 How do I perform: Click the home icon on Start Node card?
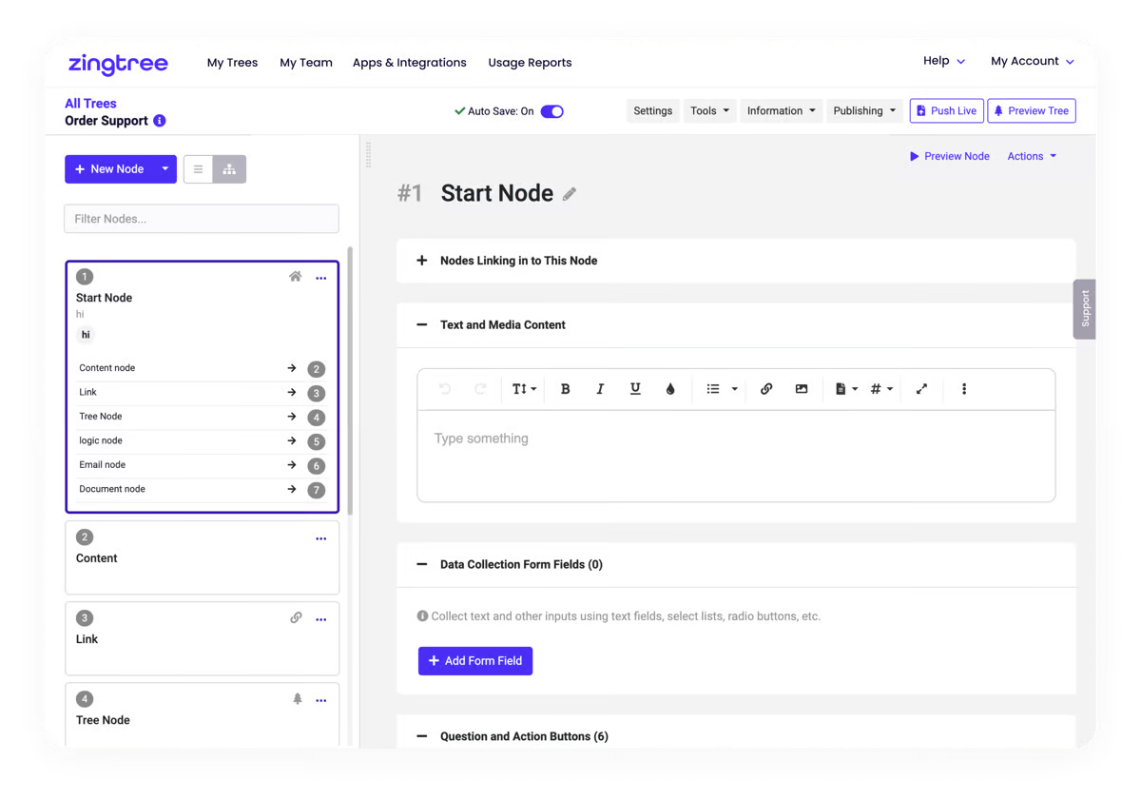tap(295, 277)
